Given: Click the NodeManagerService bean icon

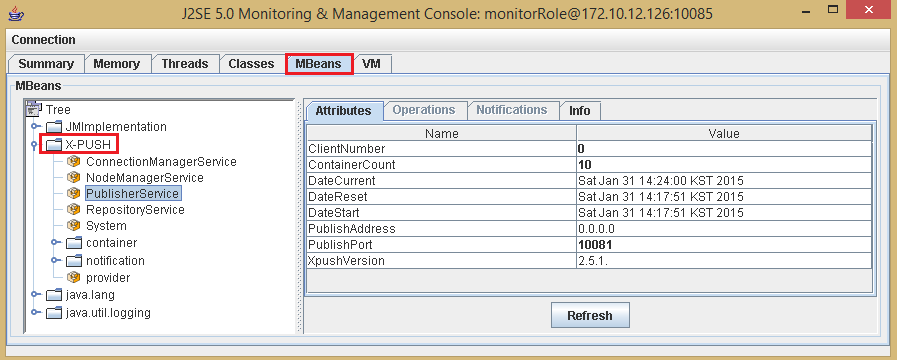Looking at the screenshot, I should point(73,177).
